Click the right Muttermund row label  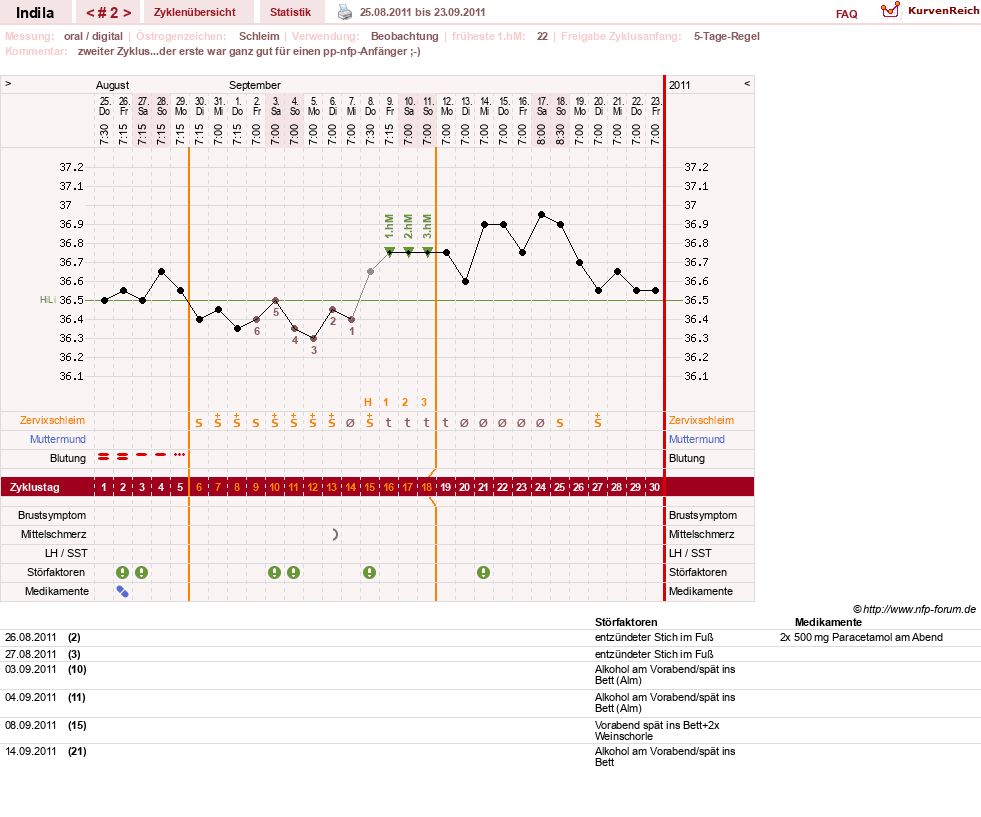coord(696,439)
